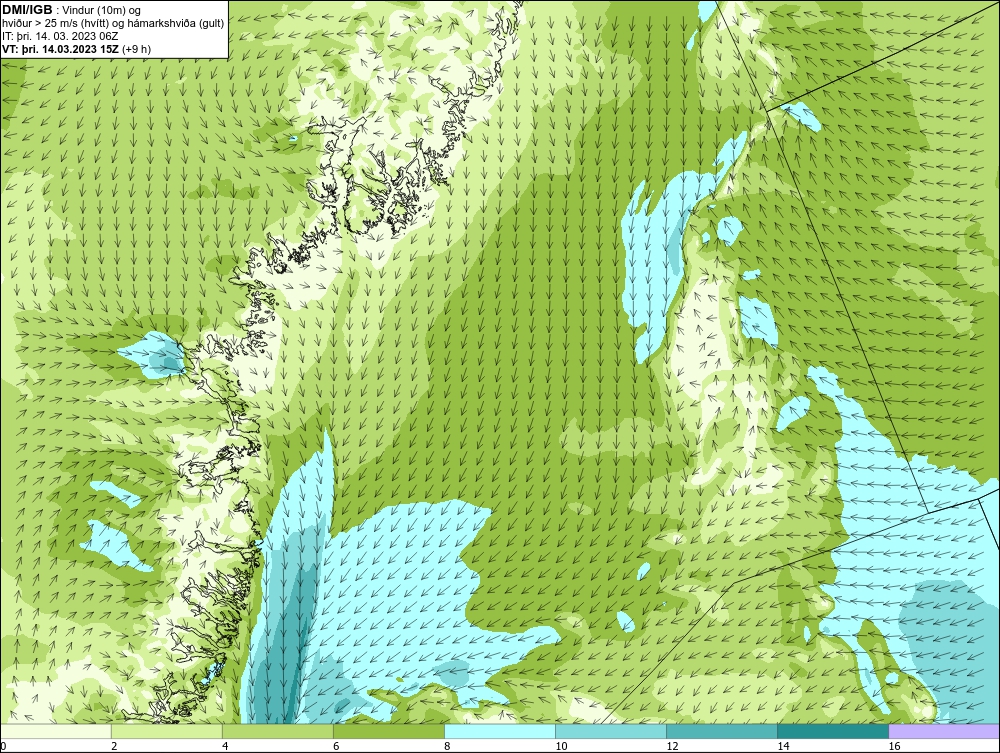
Task: Click the 4–6 m/s green legend swatch
Action: (278, 731)
